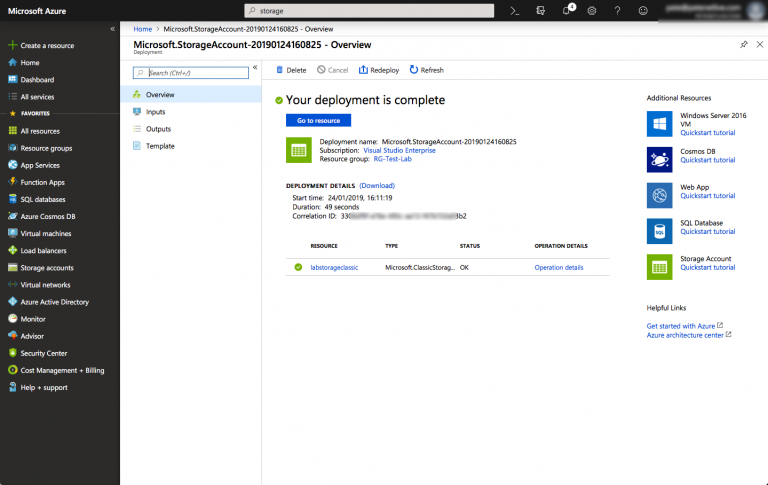Click the deployment menu search field

tap(191, 73)
